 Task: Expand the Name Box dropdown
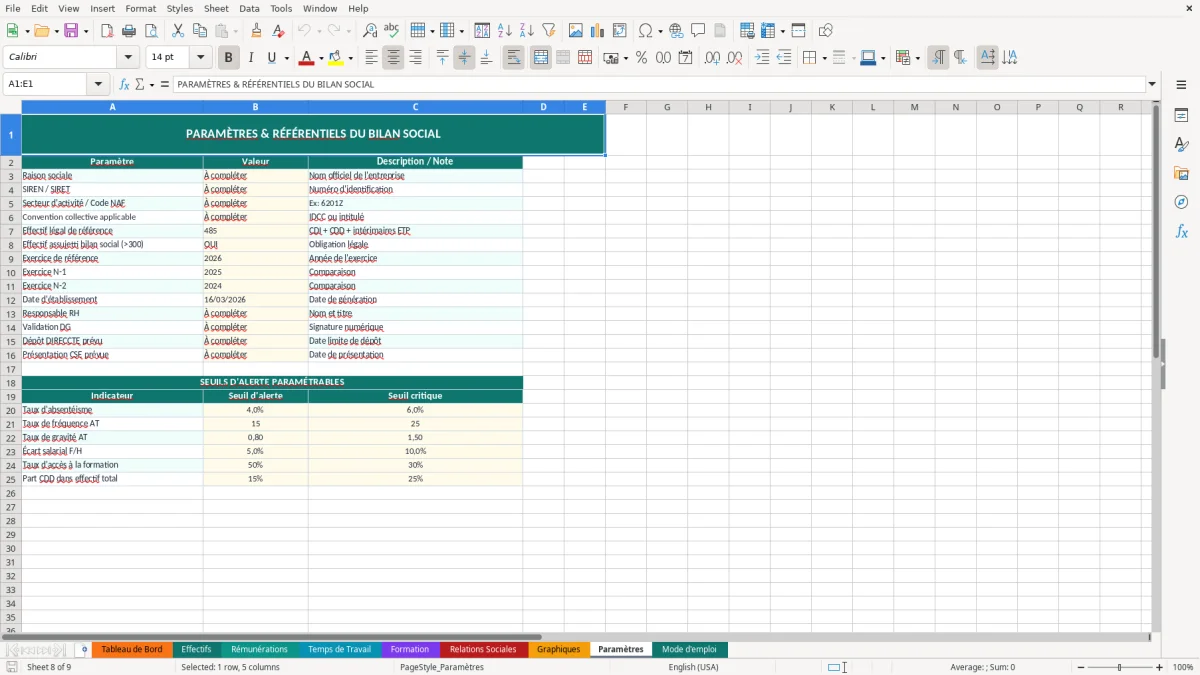(98, 84)
